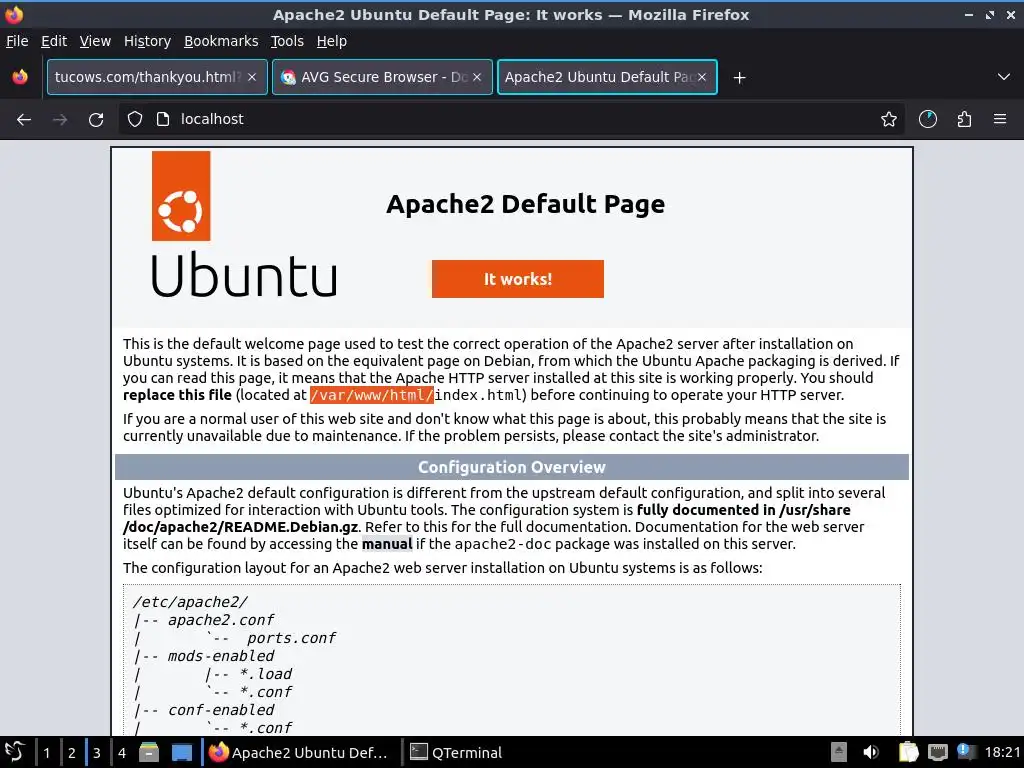
Task: Open the History menu
Action: (x=148, y=41)
